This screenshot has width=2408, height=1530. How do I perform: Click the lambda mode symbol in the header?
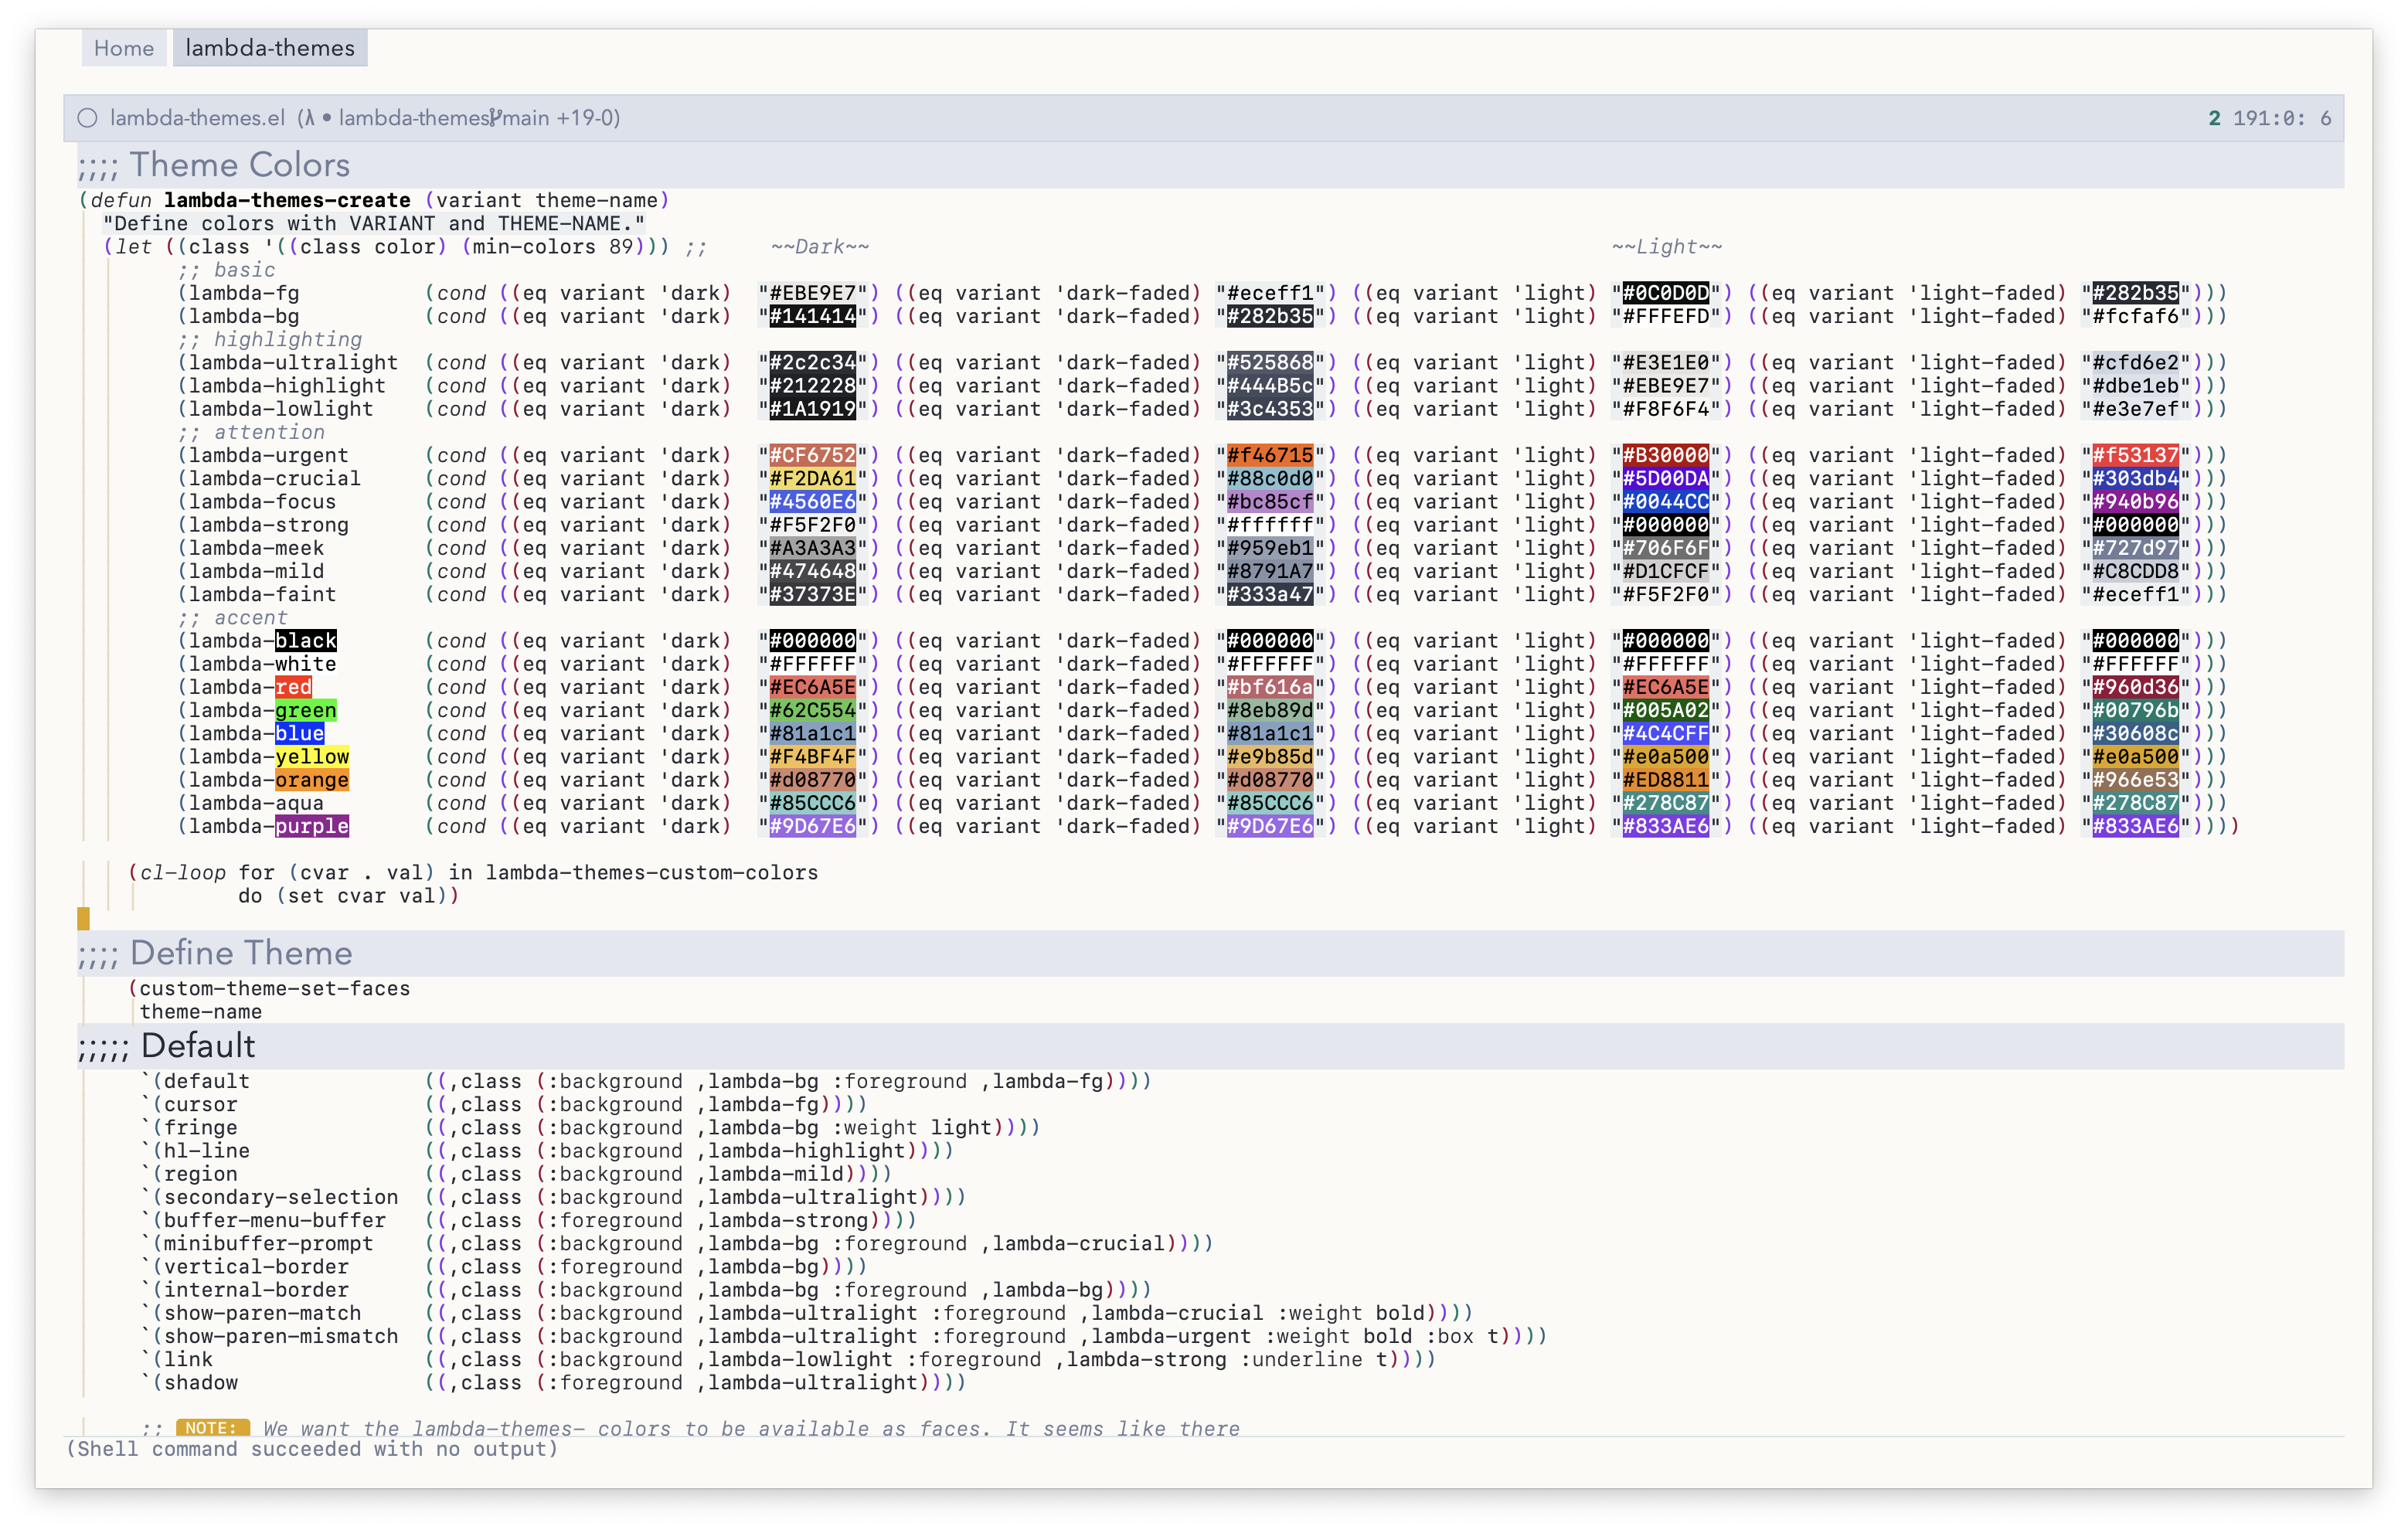coord(309,118)
